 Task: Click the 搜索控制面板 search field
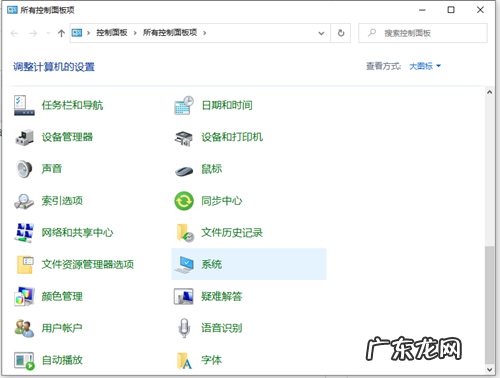423,33
